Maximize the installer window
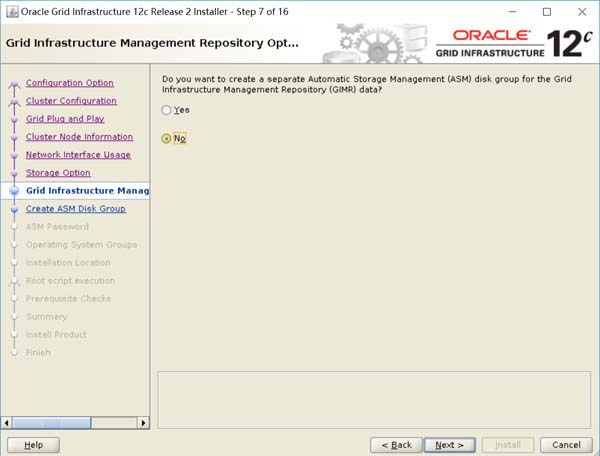 tap(547, 12)
